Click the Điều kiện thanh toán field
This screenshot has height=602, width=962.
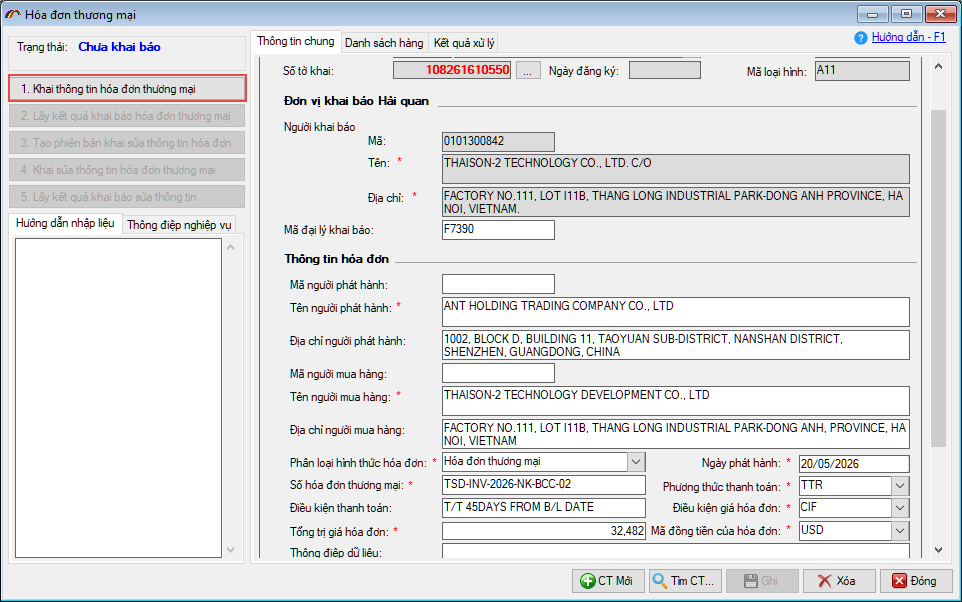544,507
